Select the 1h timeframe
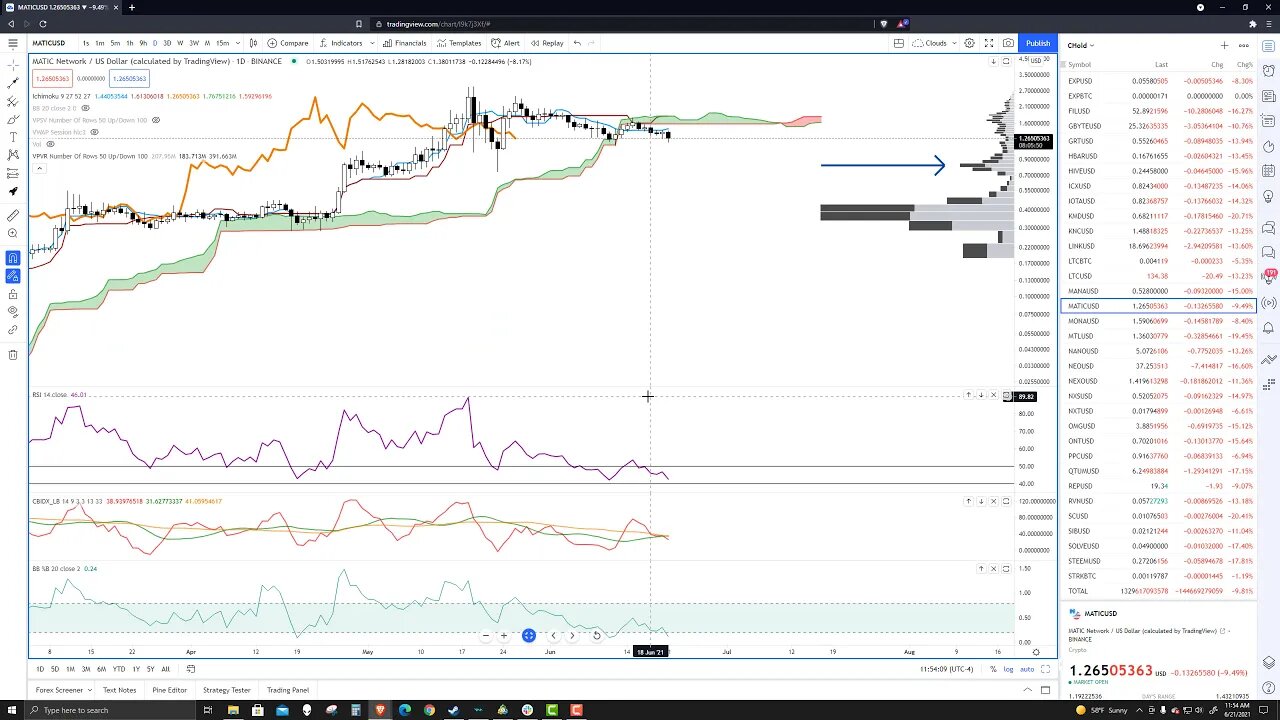Image resolution: width=1280 pixels, height=720 pixels. point(129,43)
